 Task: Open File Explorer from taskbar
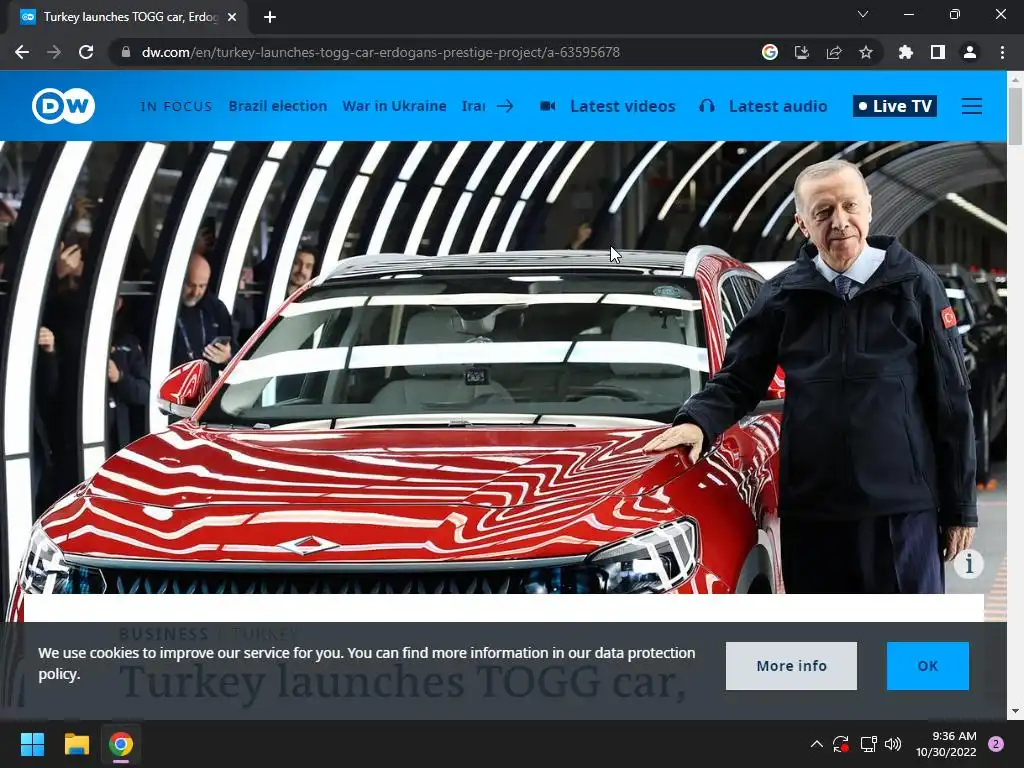point(76,744)
